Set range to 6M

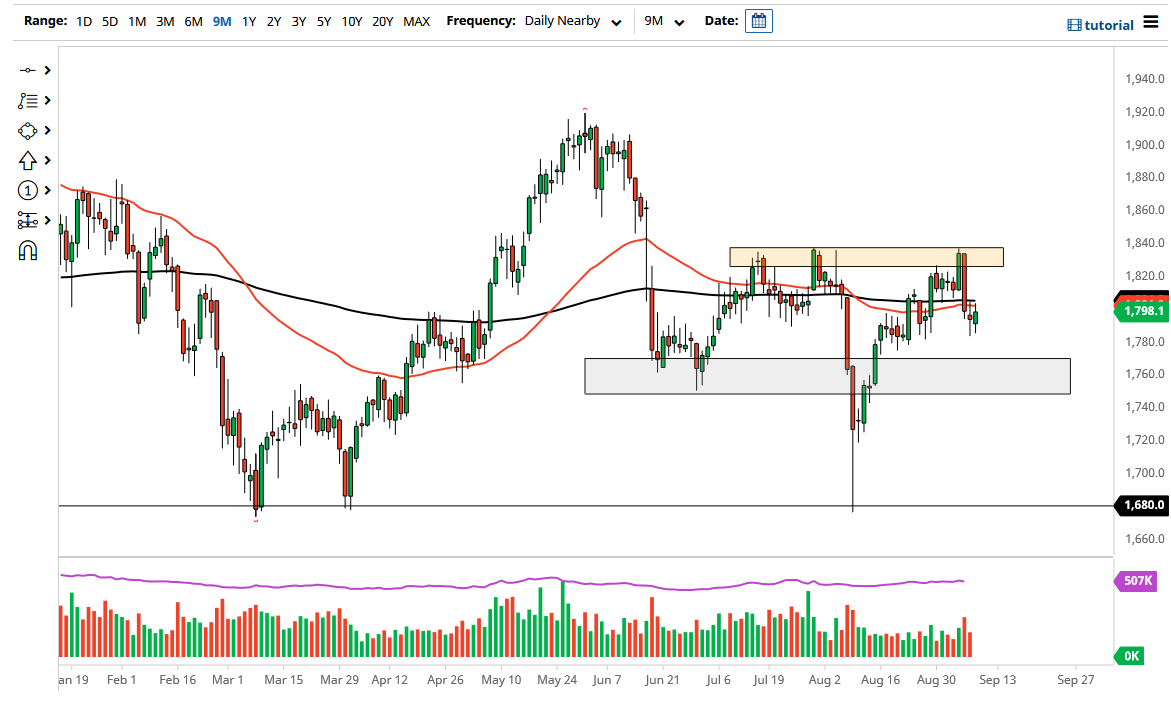193,21
